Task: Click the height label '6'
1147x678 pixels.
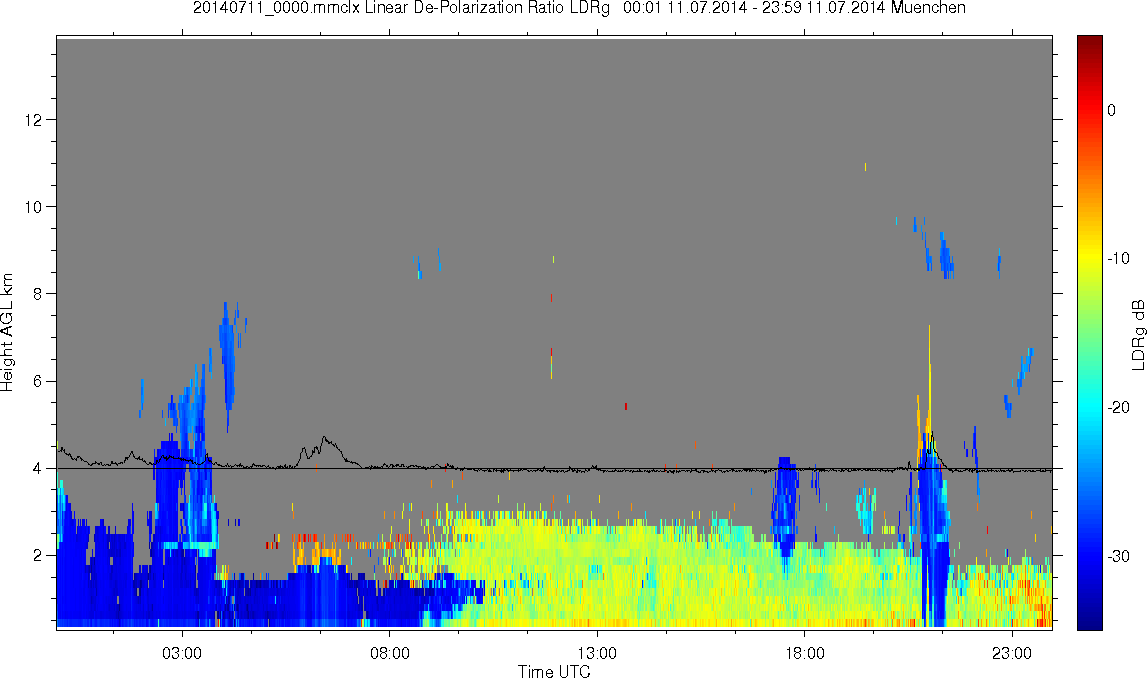Action: point(37,381)
